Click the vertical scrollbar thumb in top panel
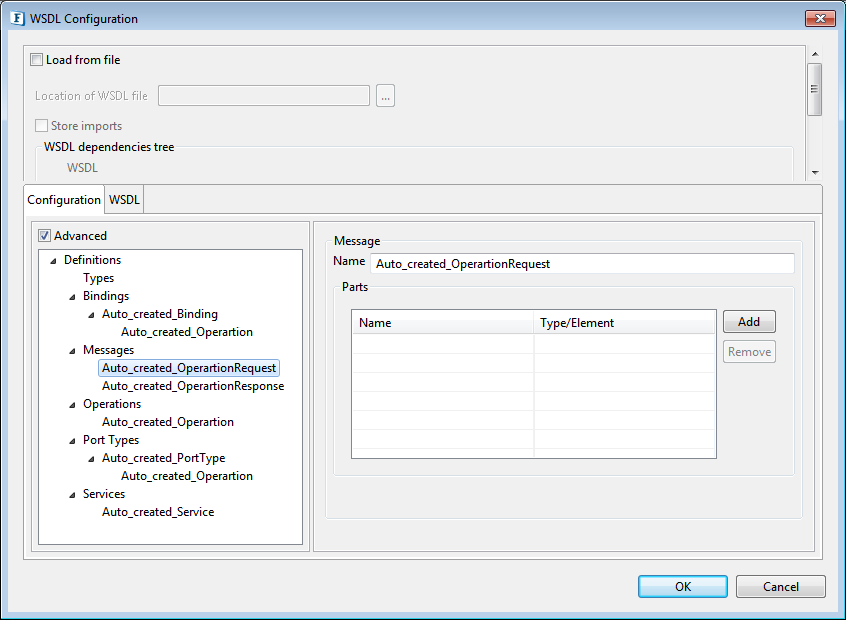The height and width of the screenshot is (620, 846). [815, 89]
